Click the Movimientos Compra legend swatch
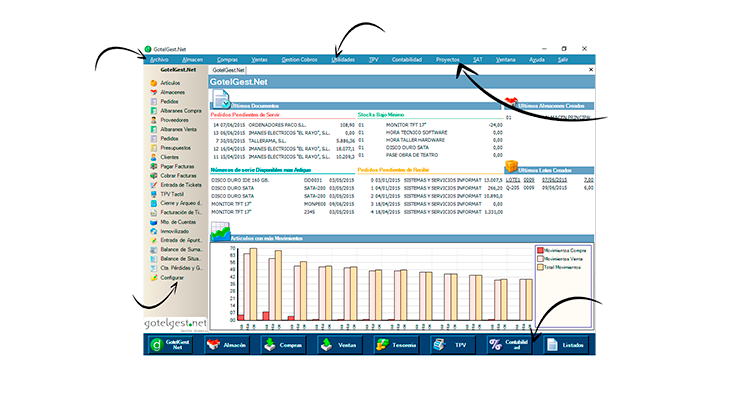This screenshot has width=736, height=400. click(x=540, y=251)
